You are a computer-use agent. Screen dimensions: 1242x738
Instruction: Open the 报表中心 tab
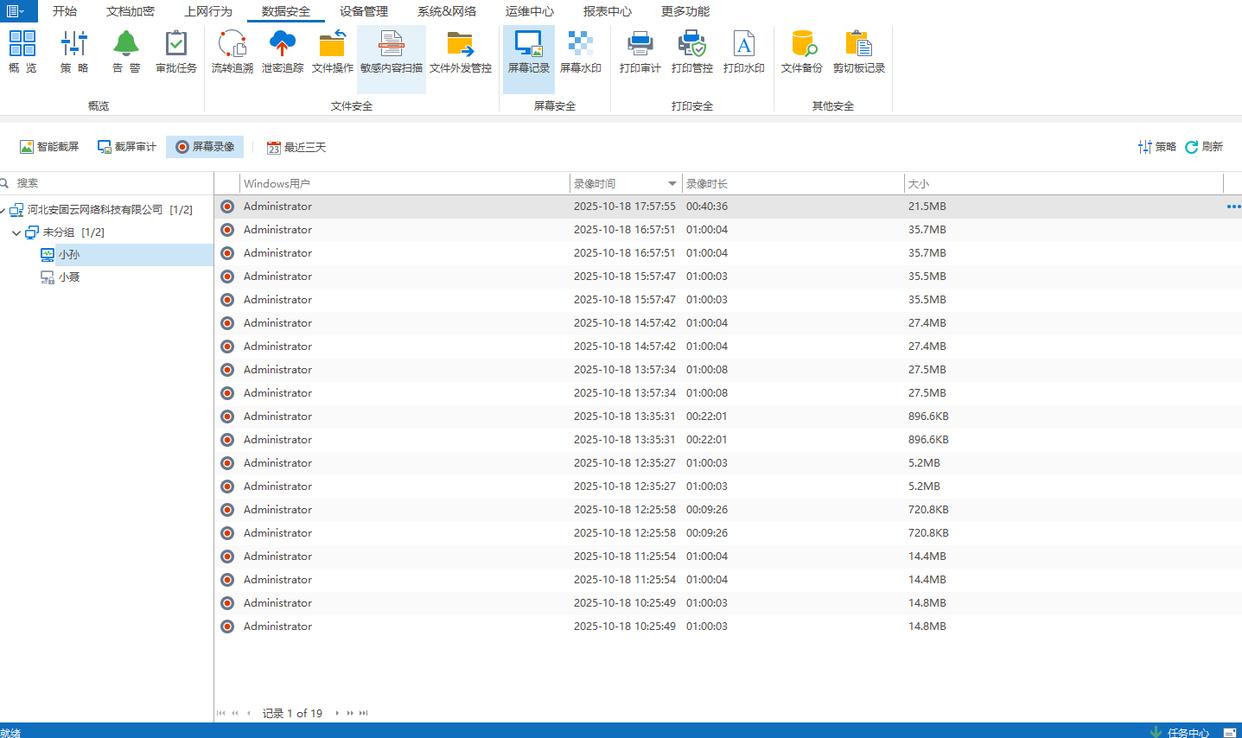(x=607, y=12)
